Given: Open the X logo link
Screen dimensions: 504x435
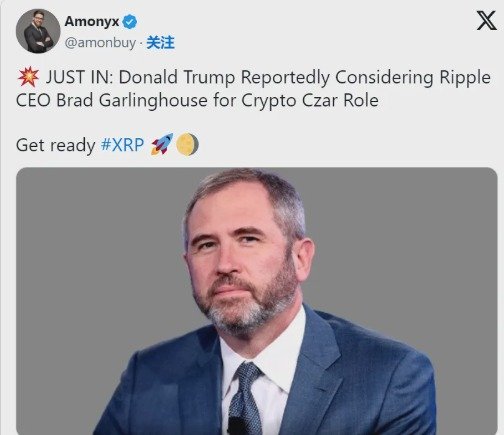Looking at the screenshot, I should [x=486, y=21].
